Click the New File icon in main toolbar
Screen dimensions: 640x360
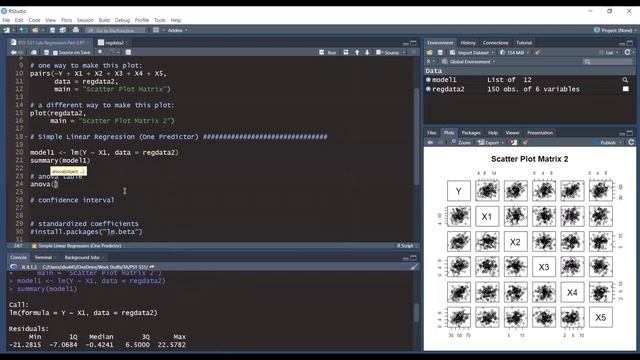click(x=7, y=30)
